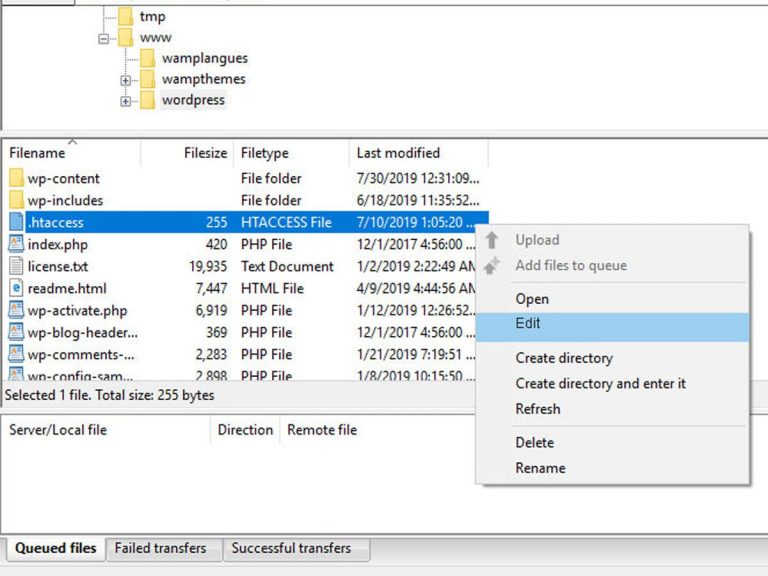This screenshot has height=576, width=768.
Task: Click the index.php file icon
Action: pos(16,244)
